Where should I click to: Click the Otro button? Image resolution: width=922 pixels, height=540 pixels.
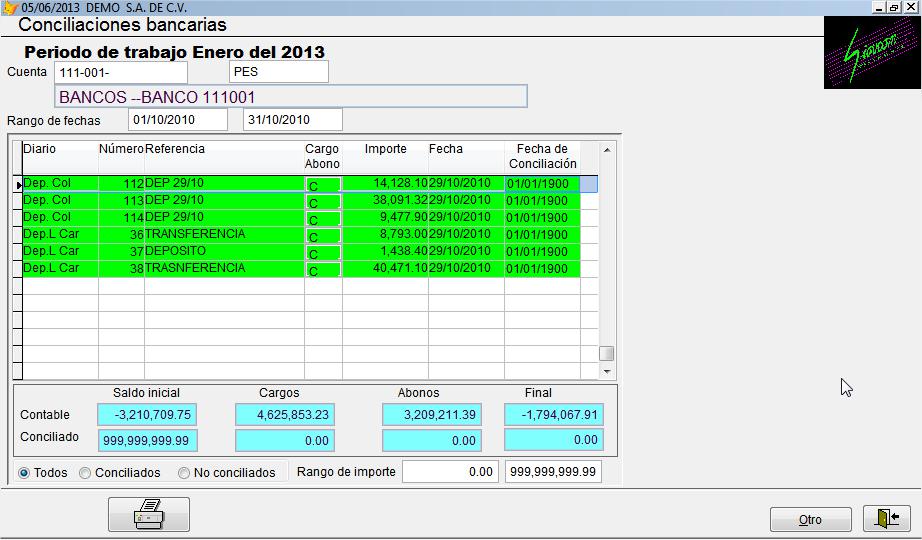point(810,519)
